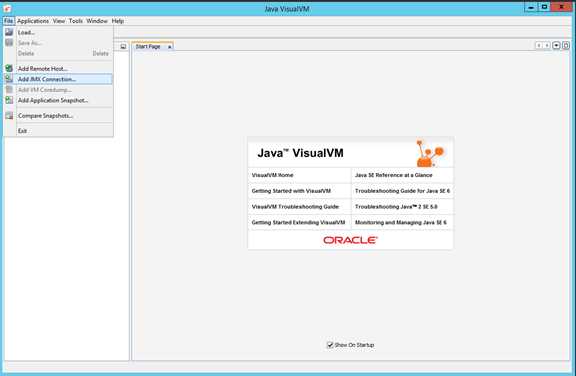The height and width of the screenshot is (376, 576).
Task: Toggle the Show On Startup checkbox
Action: [330, 345]
